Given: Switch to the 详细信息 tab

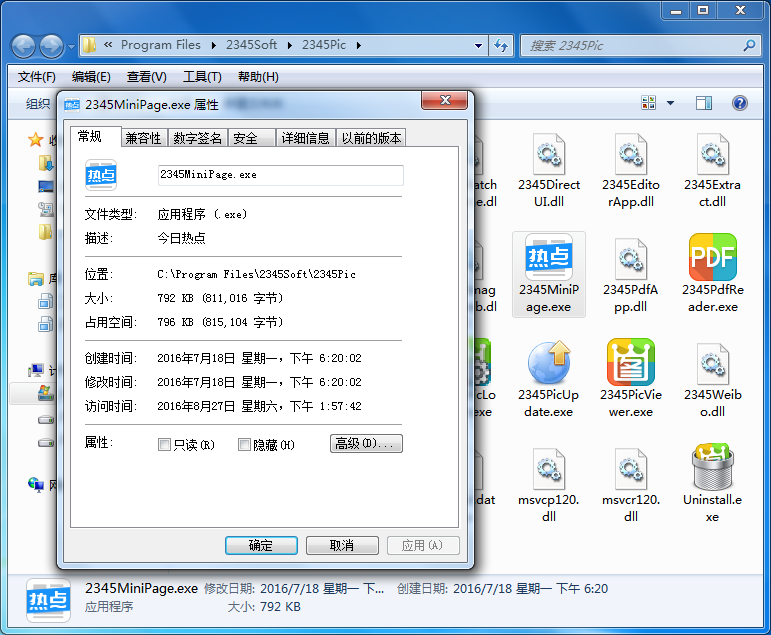Looking at the screenshot, I should pyautogui.click(x=306, y=138).
